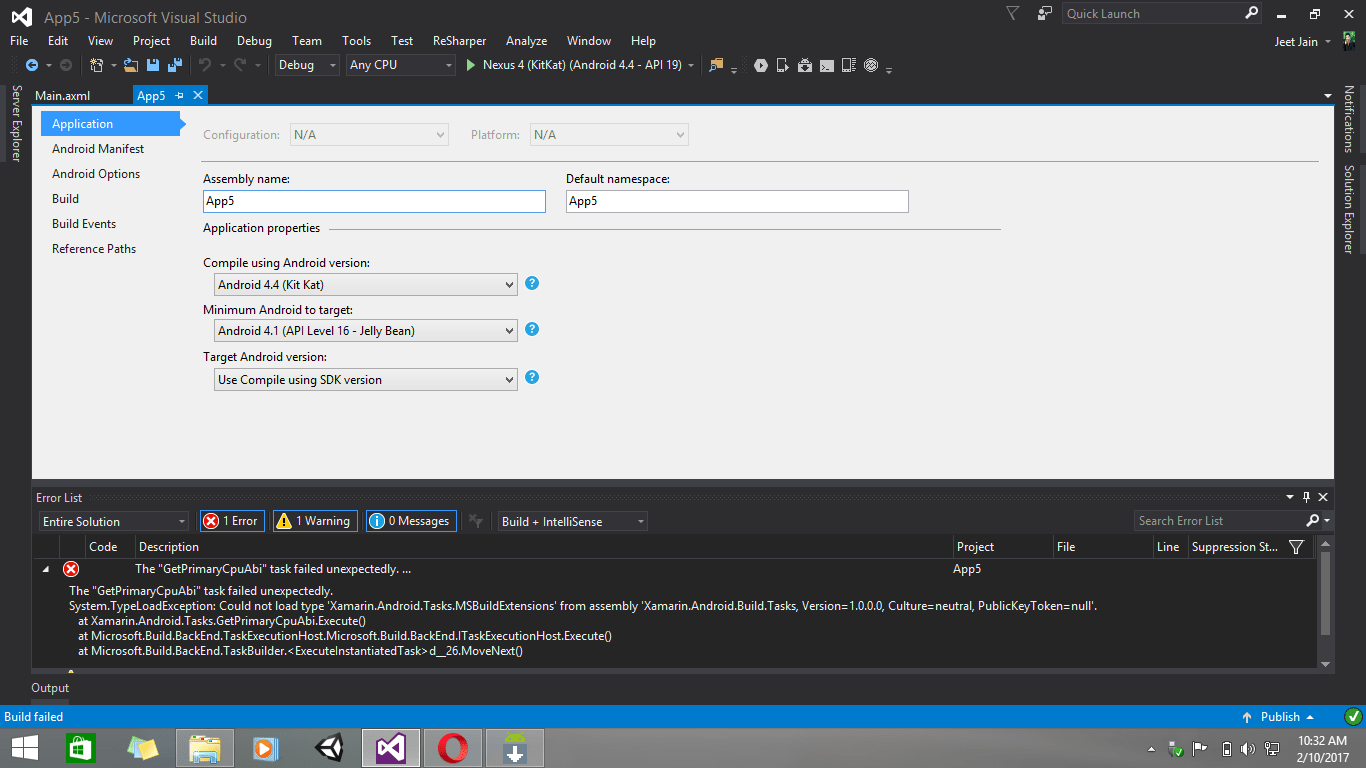Pin the App5 tab with pin icon
This screenshot has width=1366, height=768.
(x=180, y=95)
